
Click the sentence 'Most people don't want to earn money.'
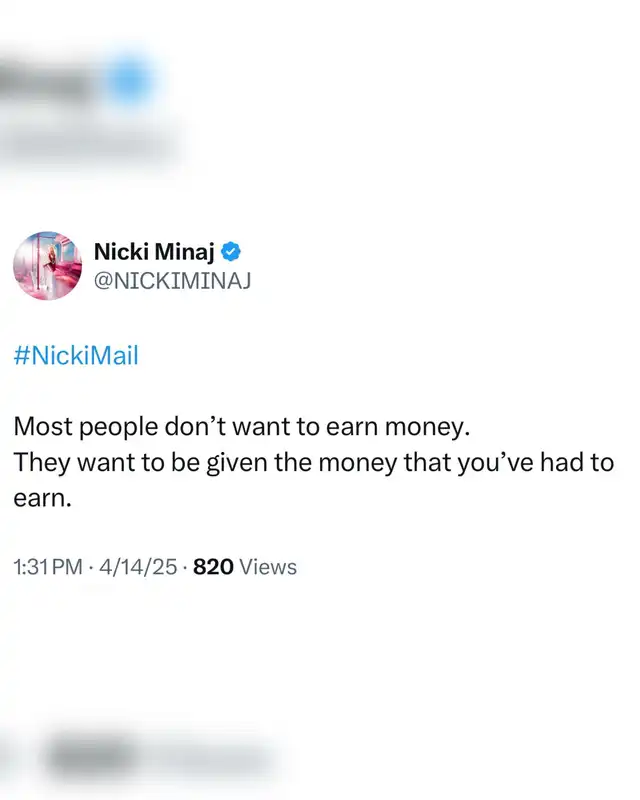point(241,427)
